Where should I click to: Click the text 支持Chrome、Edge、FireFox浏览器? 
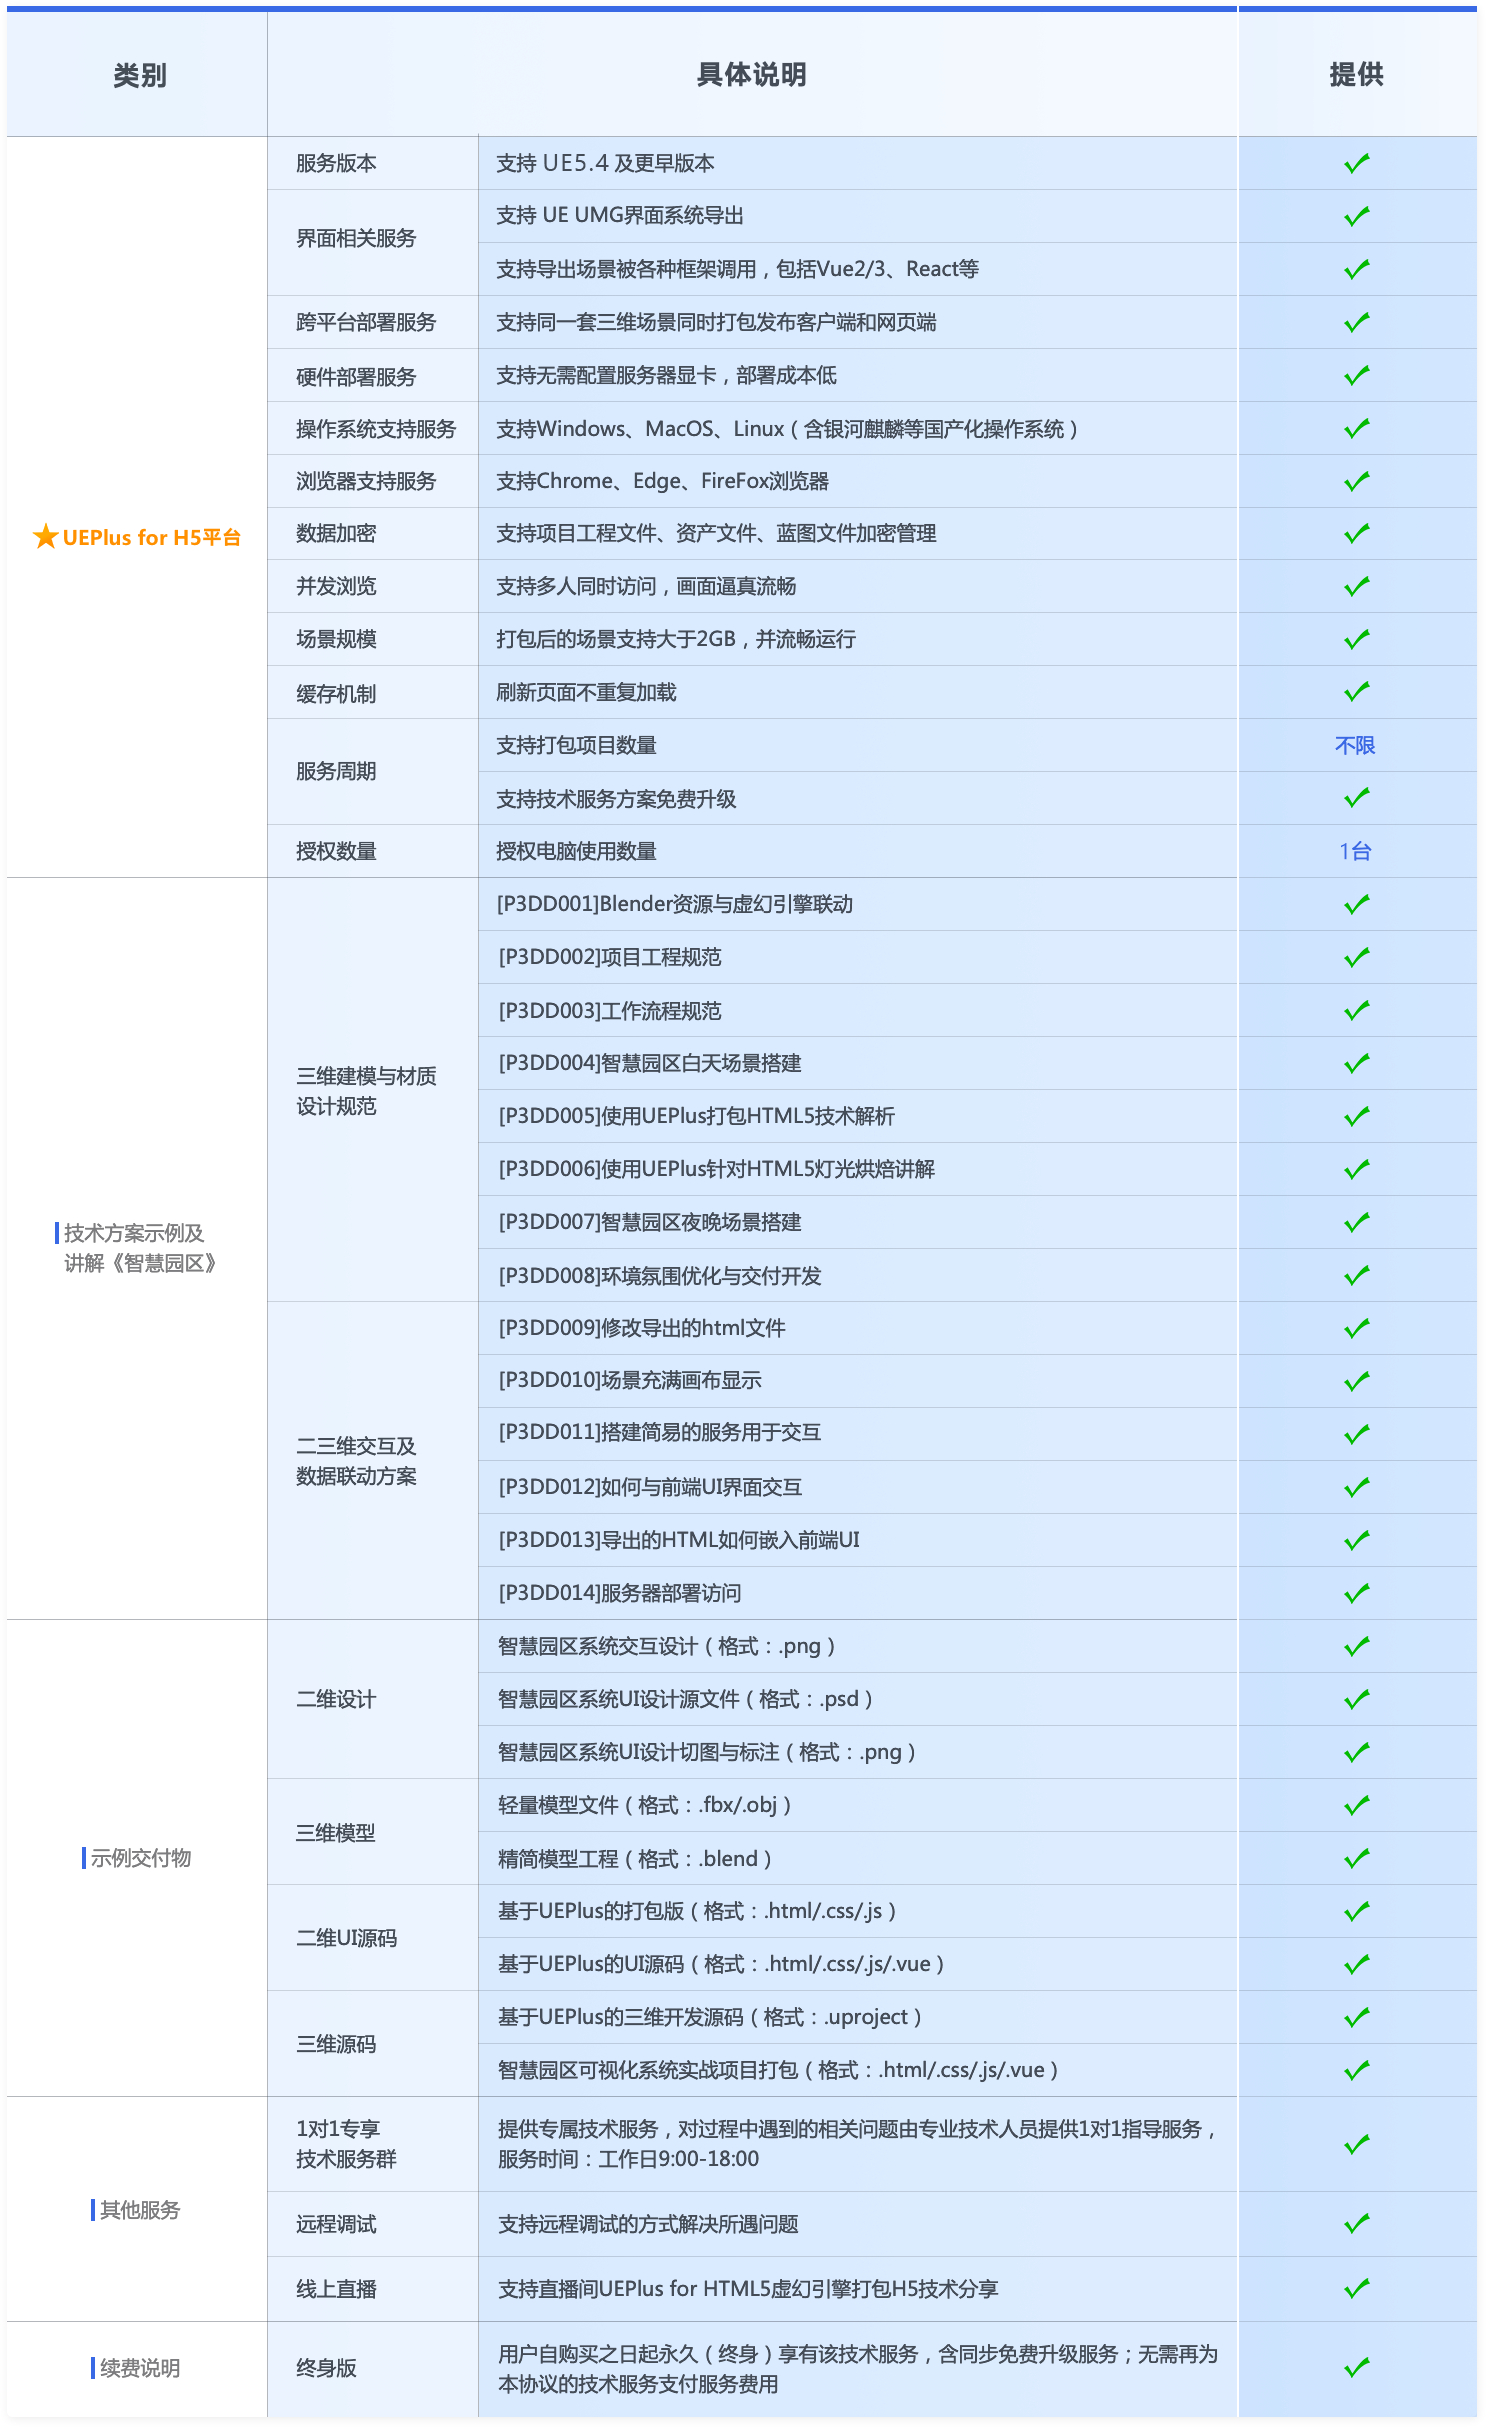662,481
